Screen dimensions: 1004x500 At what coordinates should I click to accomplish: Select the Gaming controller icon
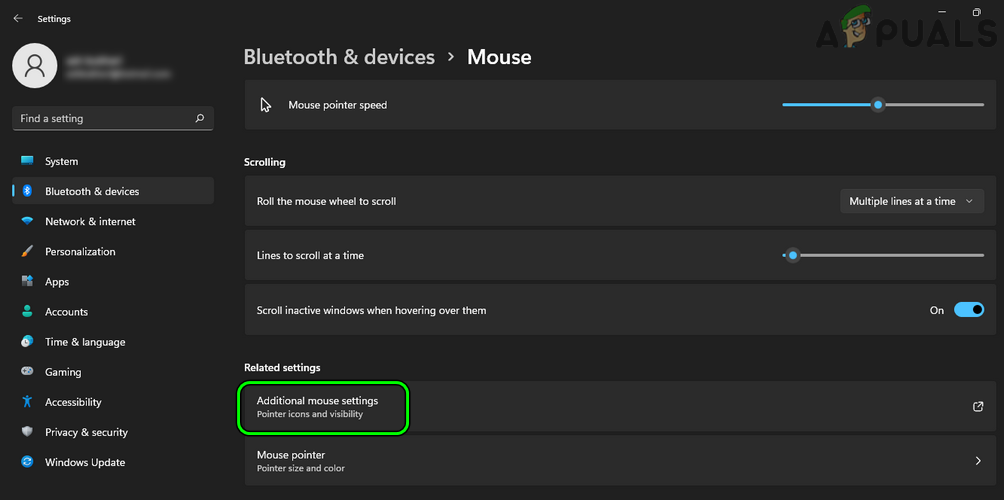point(27,372)
